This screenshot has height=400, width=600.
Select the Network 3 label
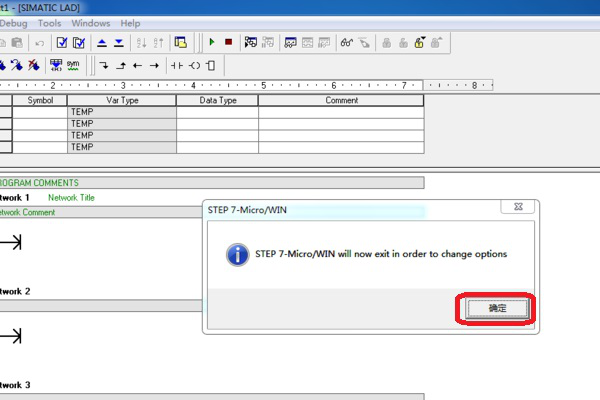tap(15, 385)
